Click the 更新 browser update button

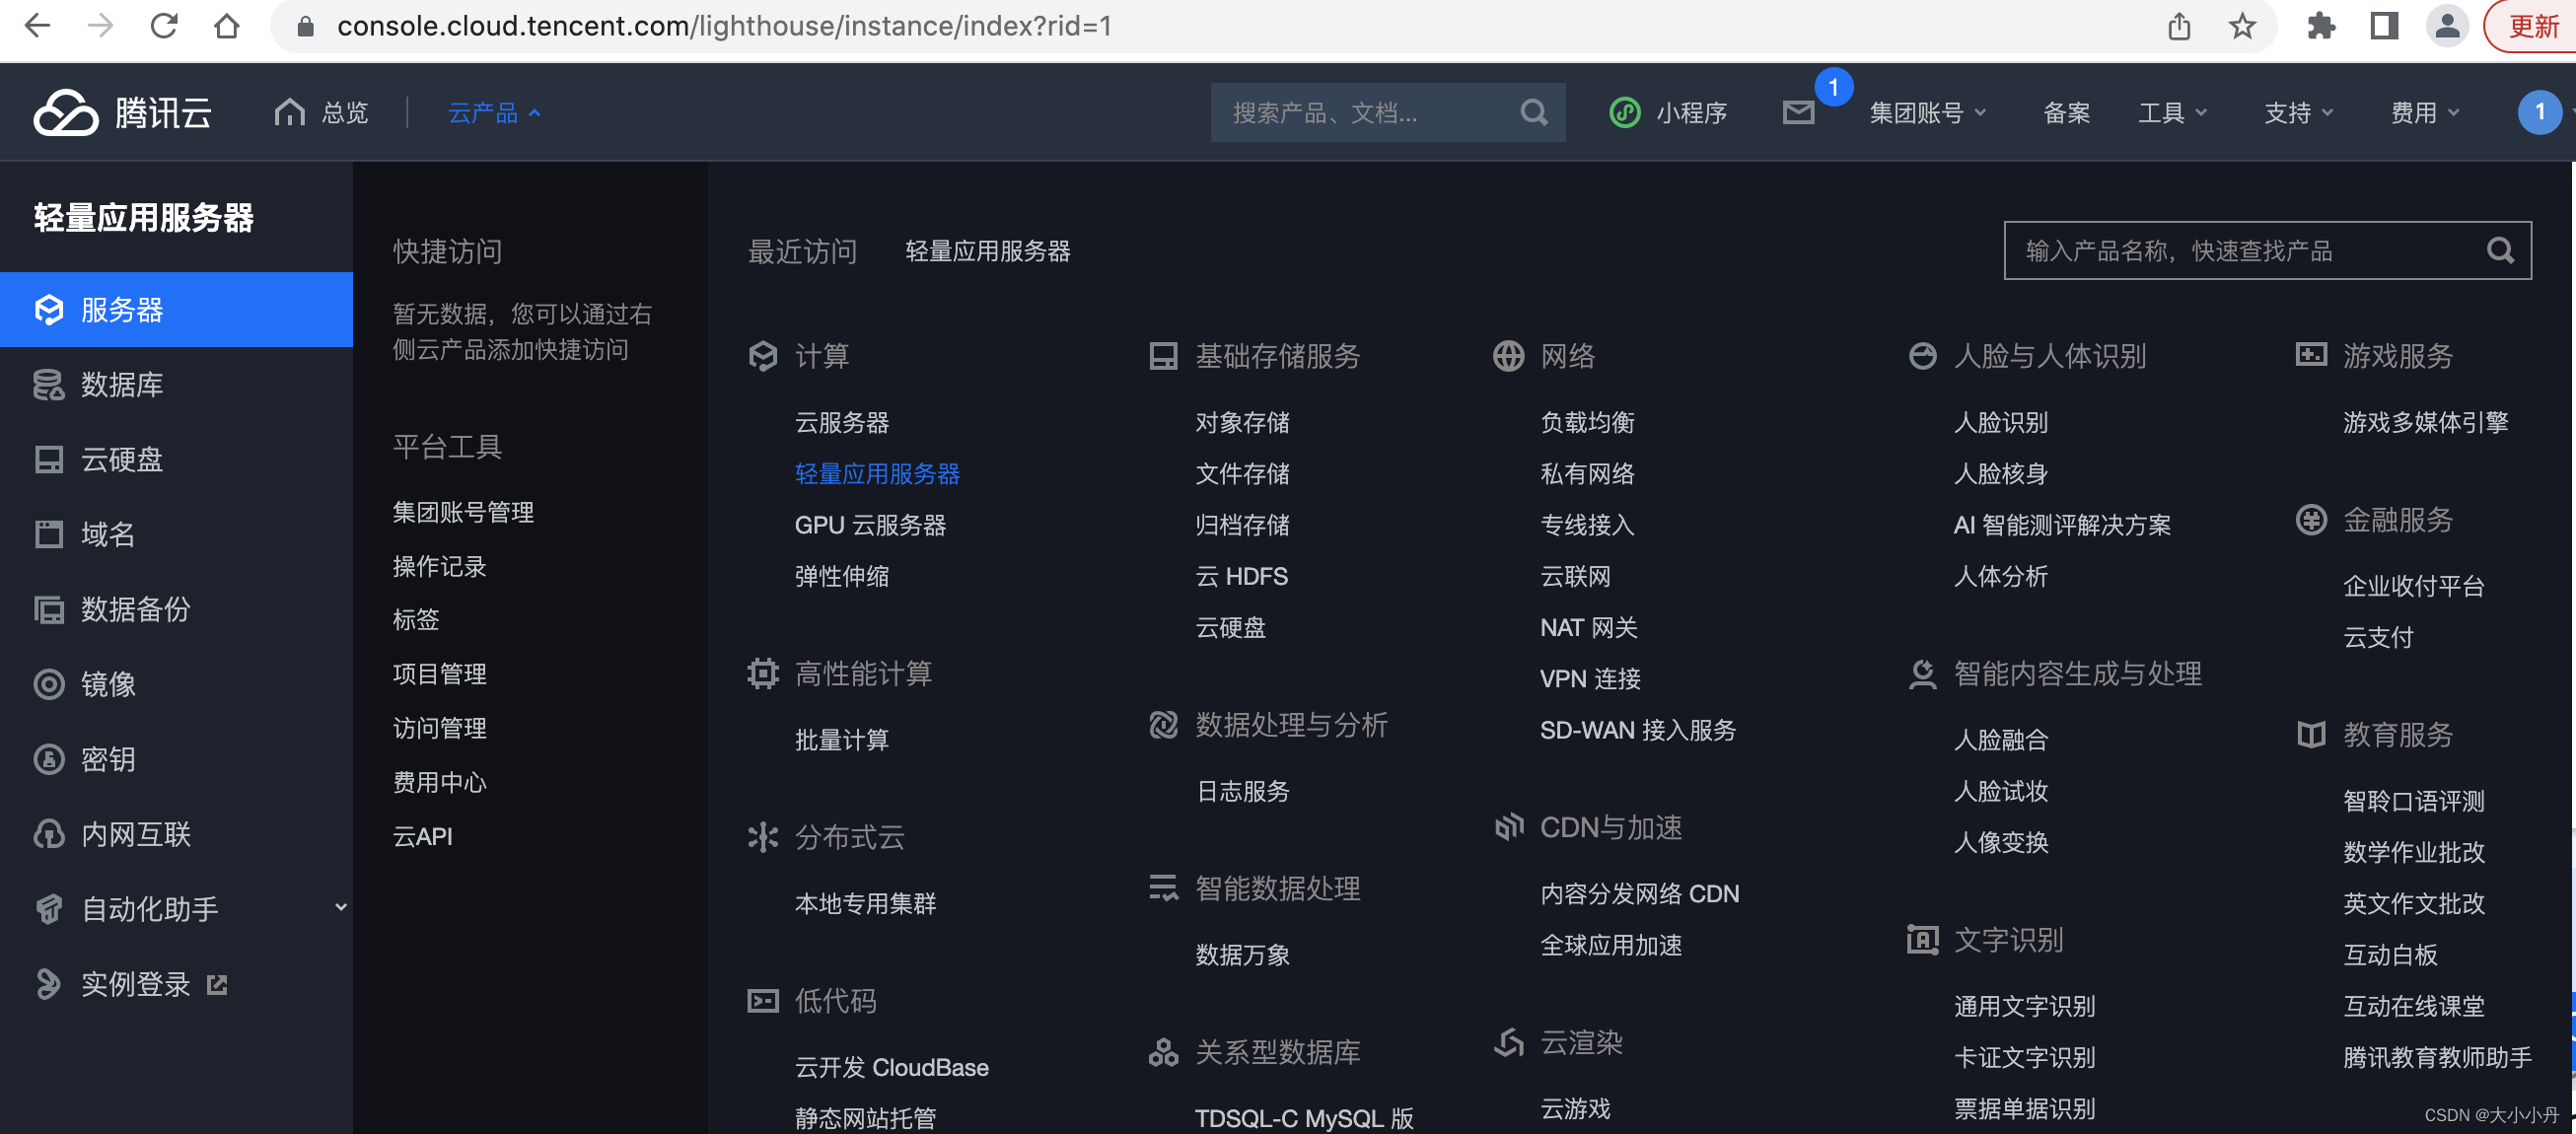click(2533, 26)
